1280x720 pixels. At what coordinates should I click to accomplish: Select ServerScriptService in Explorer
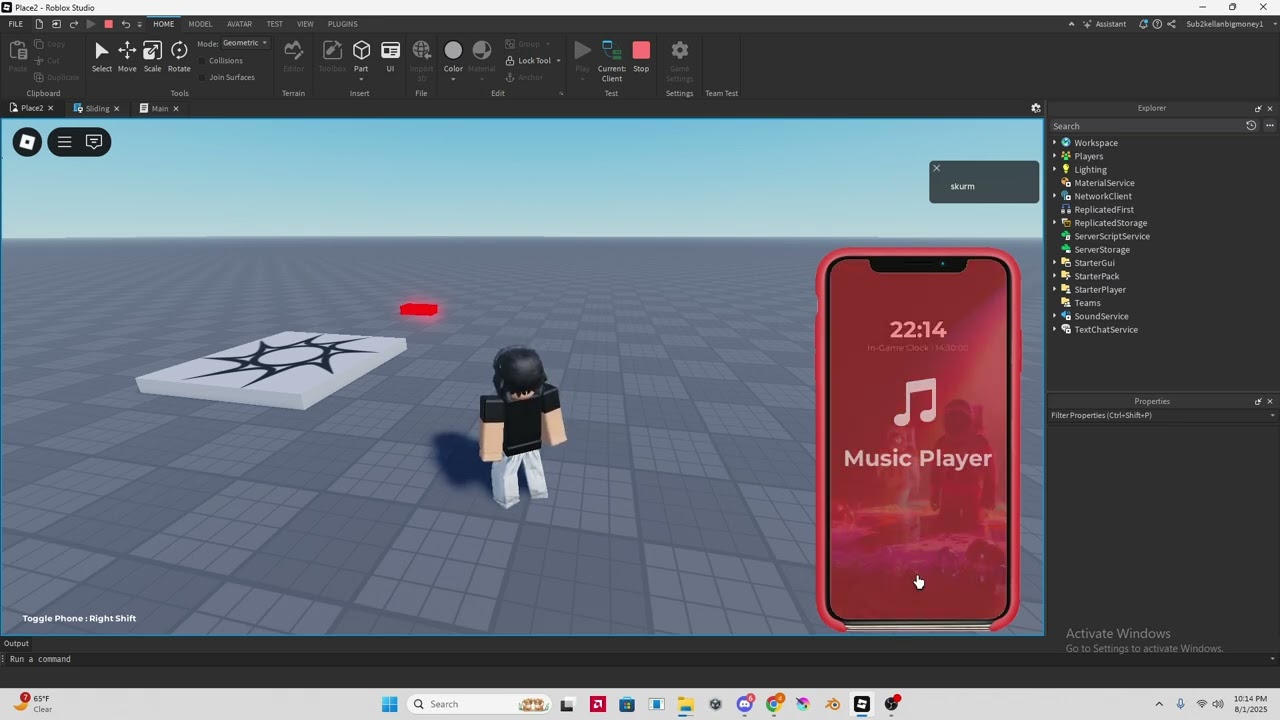[1111, 236]
